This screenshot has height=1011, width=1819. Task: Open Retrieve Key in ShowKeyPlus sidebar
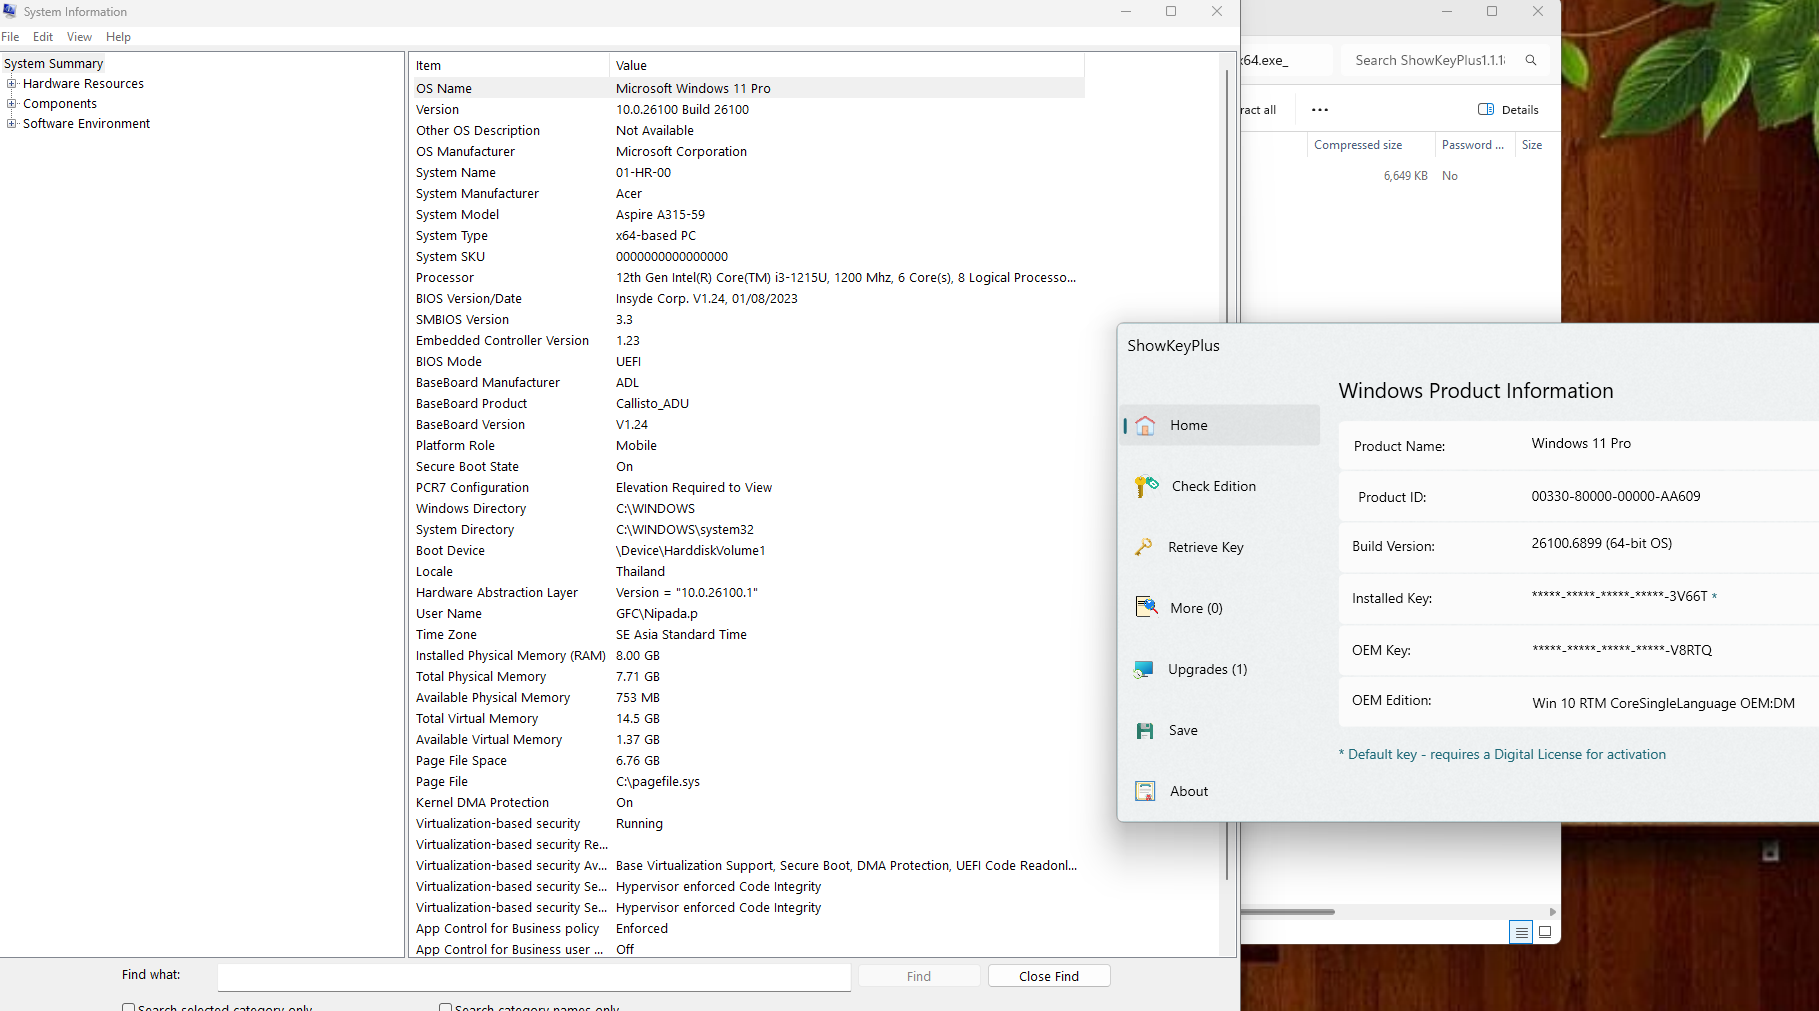point(1205,547)
